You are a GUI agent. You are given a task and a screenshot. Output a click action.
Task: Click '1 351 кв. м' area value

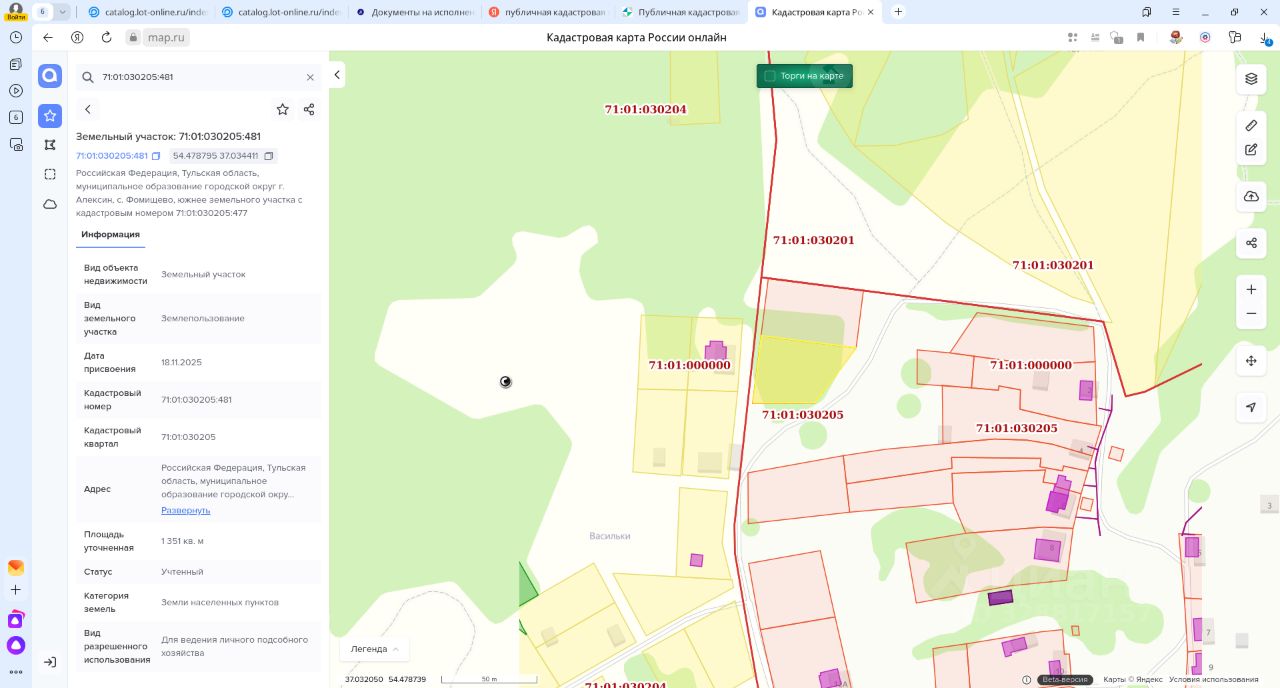(182, 541)
